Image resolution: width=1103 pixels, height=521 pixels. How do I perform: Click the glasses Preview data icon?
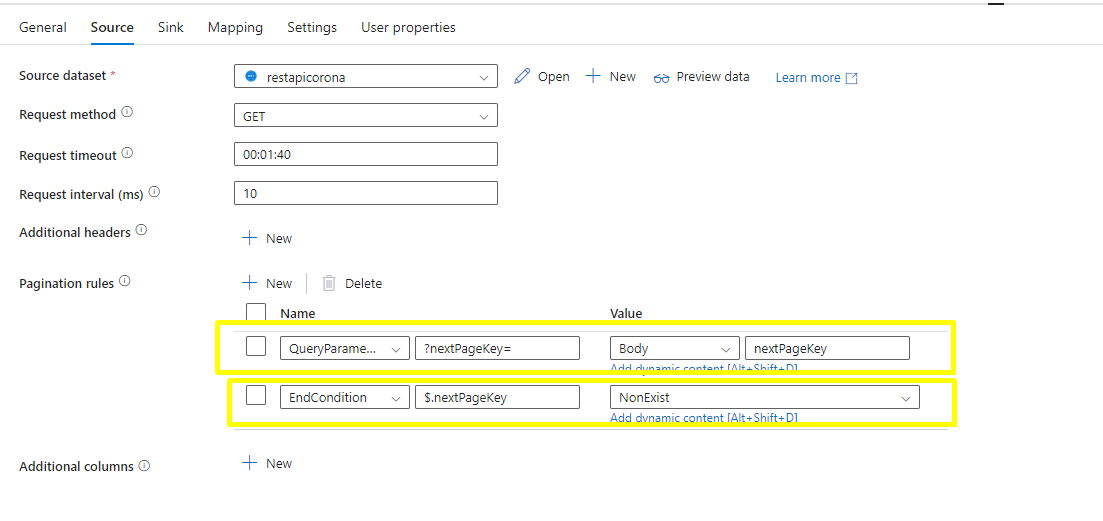661,77
